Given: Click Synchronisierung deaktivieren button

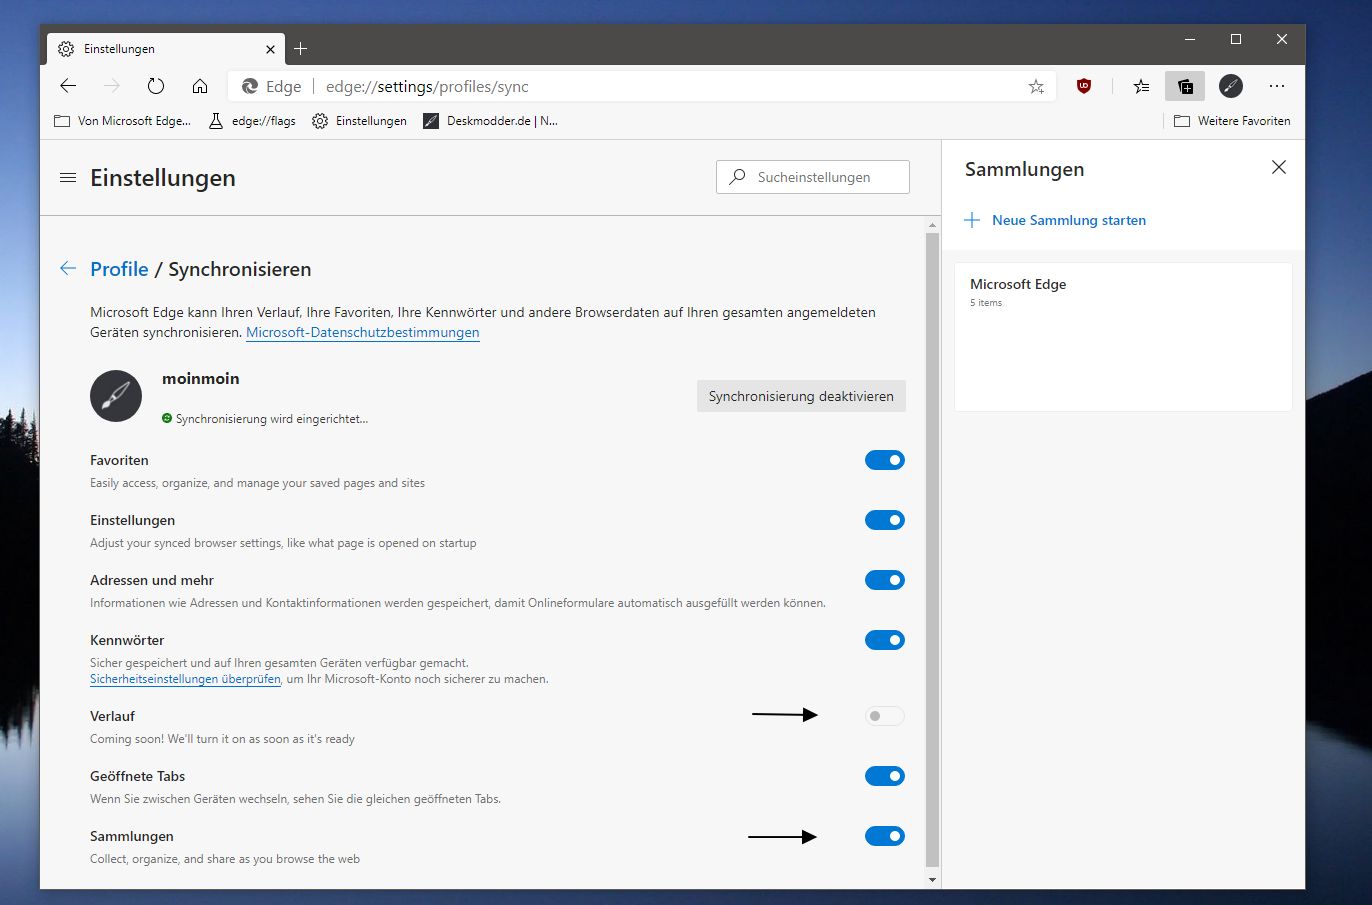Looking at the screenshot, I should [x=801, y=396].
